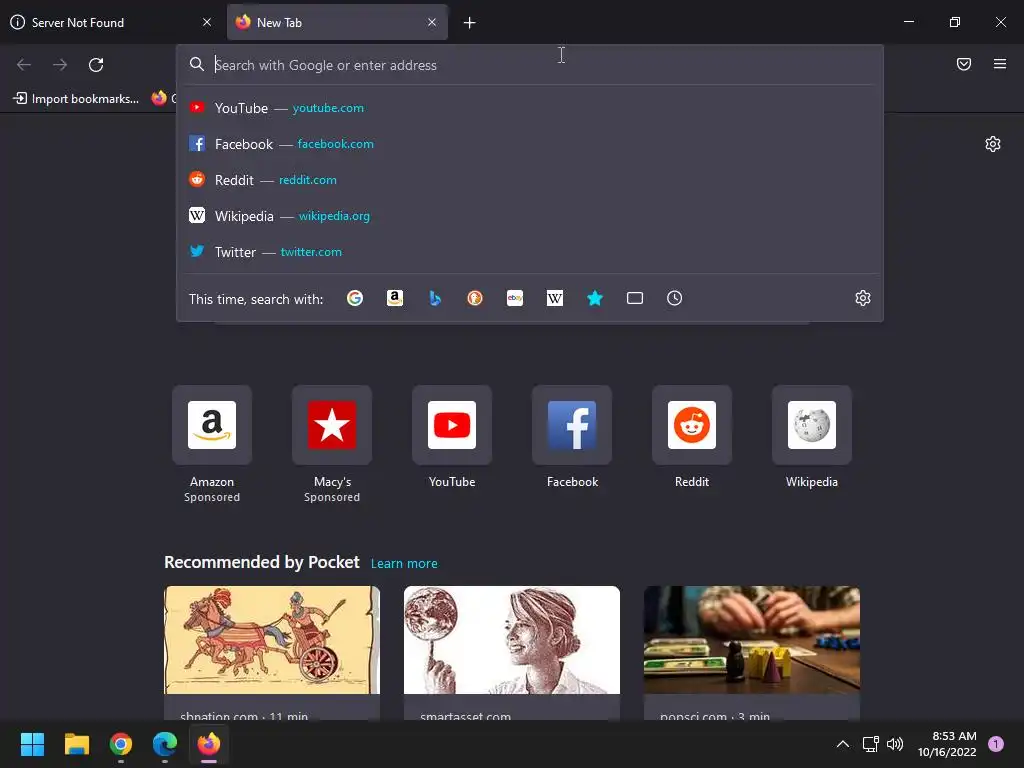Open search settings gear in dropdown
Viewport: 1024px width, 768px height.
pos(863,298)
